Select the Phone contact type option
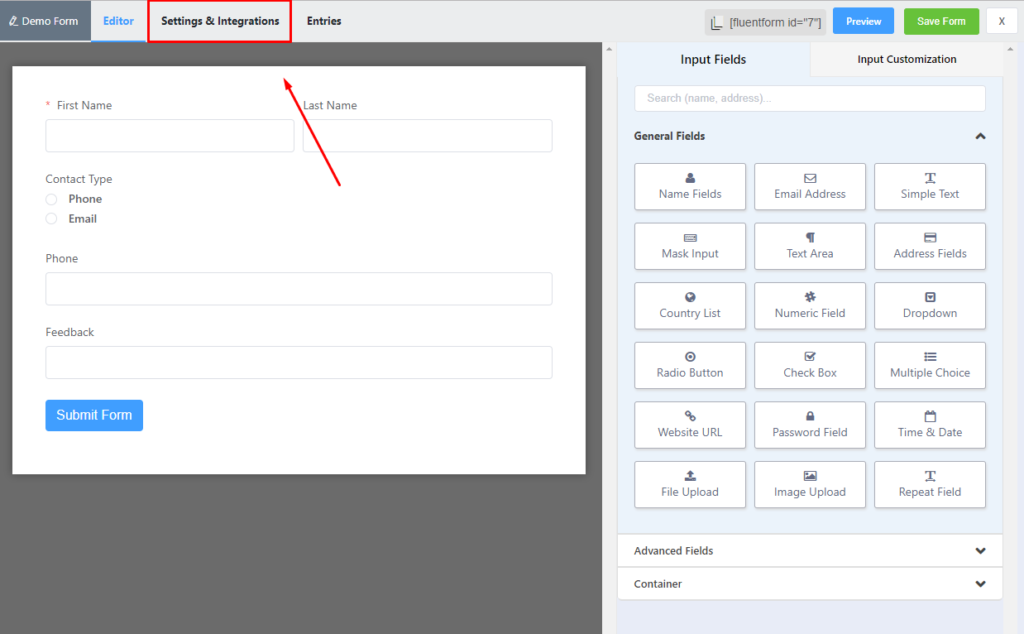The width and height of the screenshot is (1024, 634). click(x=51, y=198)
